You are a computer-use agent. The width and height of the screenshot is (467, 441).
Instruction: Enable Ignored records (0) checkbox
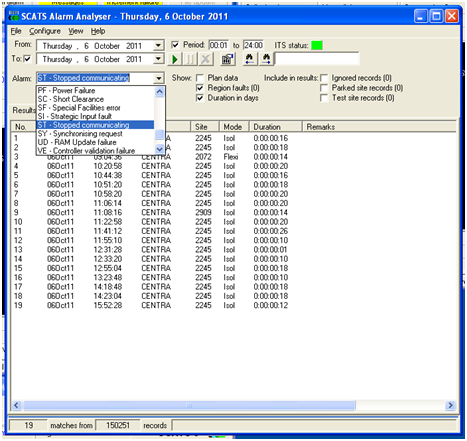coord(324,78)
